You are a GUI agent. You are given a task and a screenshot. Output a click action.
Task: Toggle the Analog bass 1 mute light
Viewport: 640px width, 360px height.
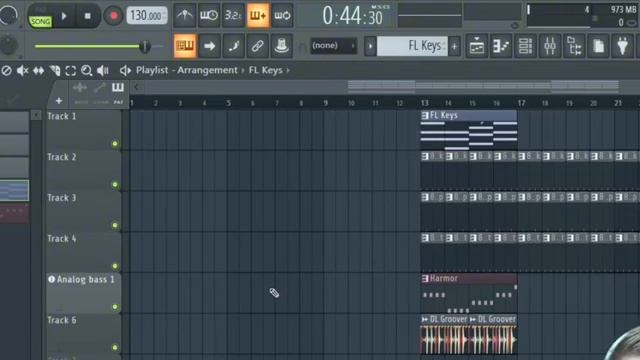pos(115,307)
